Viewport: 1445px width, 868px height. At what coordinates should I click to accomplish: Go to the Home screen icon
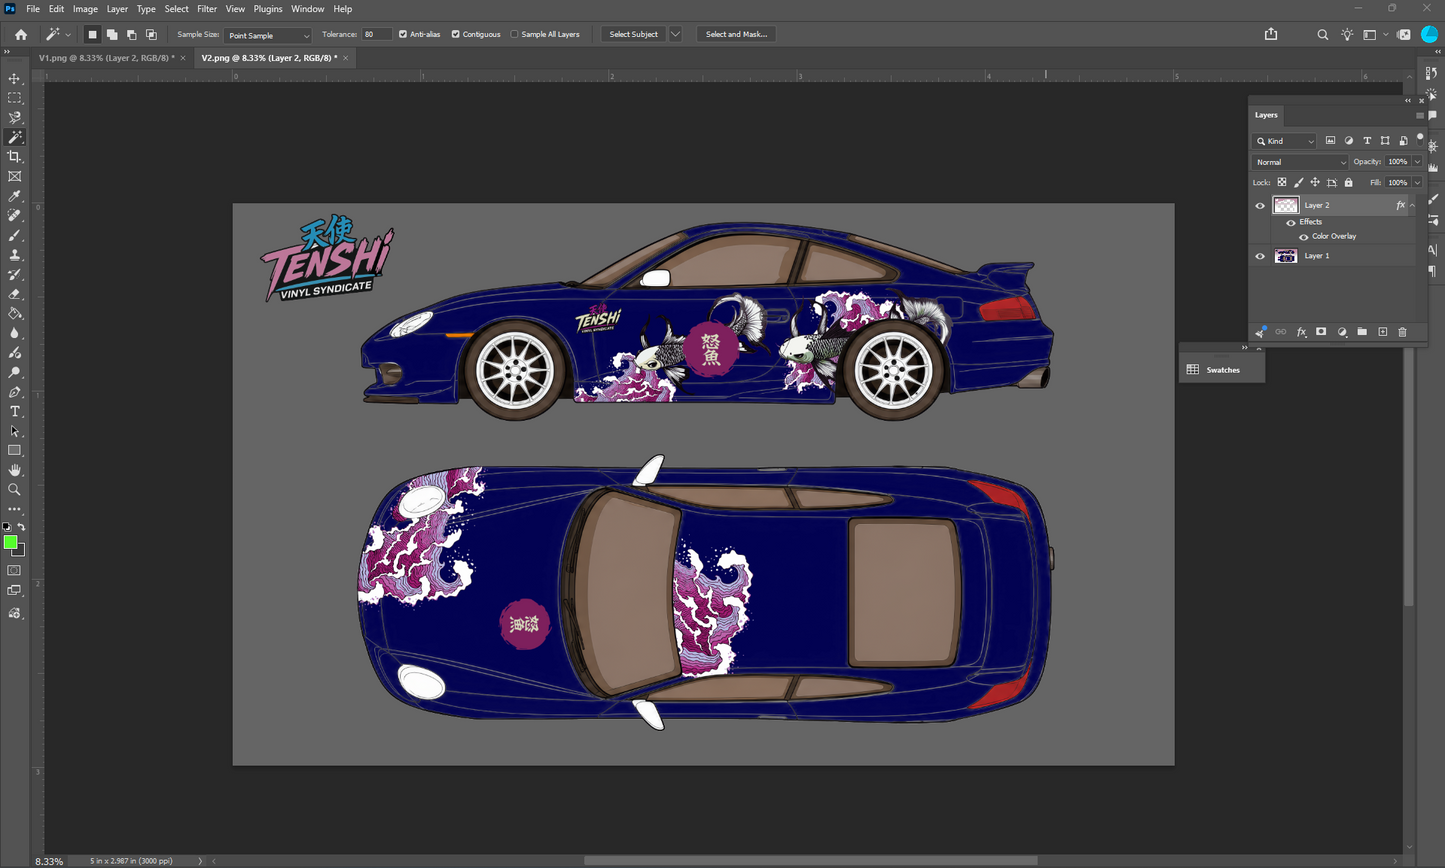tap(21, 34)
